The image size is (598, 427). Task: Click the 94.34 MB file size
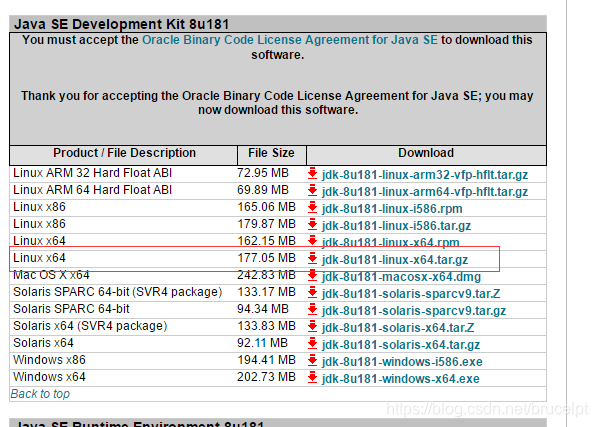coord(263,309)
